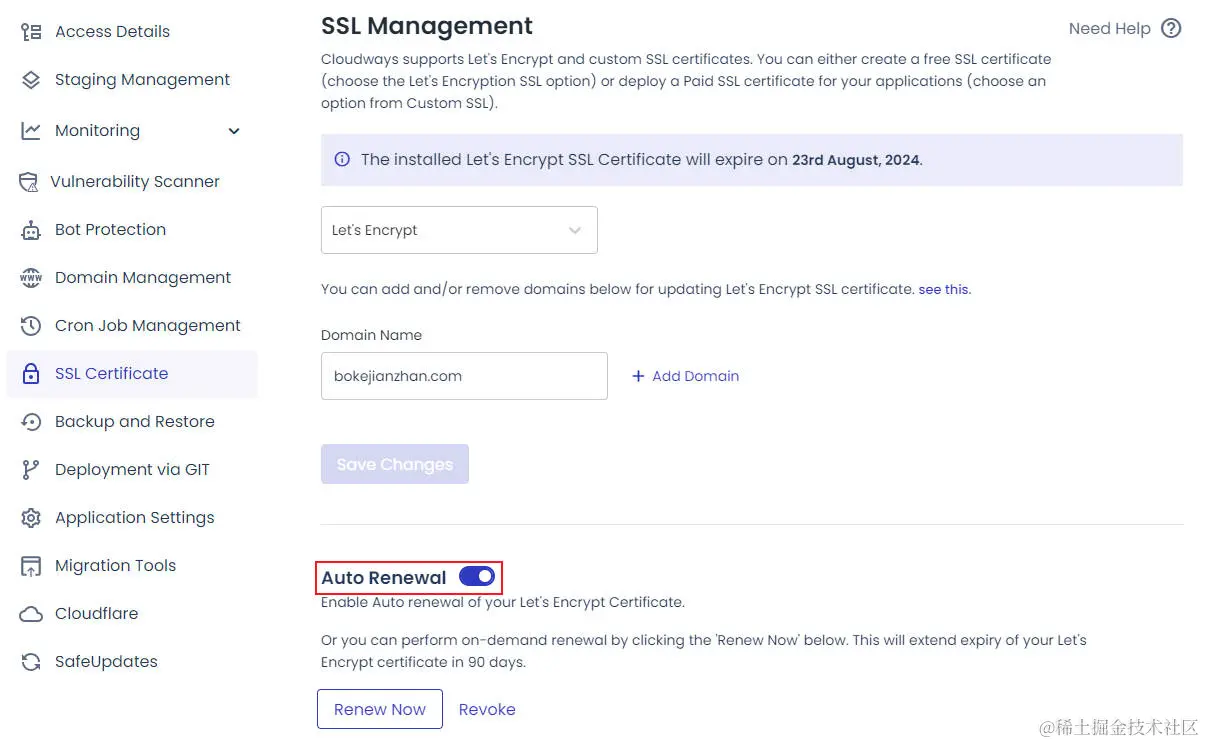Image resolution: width=1205 pixels, height=744 pixels.
Task: Click the Need Help question mark icon
Action: pyautogui.click(x=1171, y=29)
